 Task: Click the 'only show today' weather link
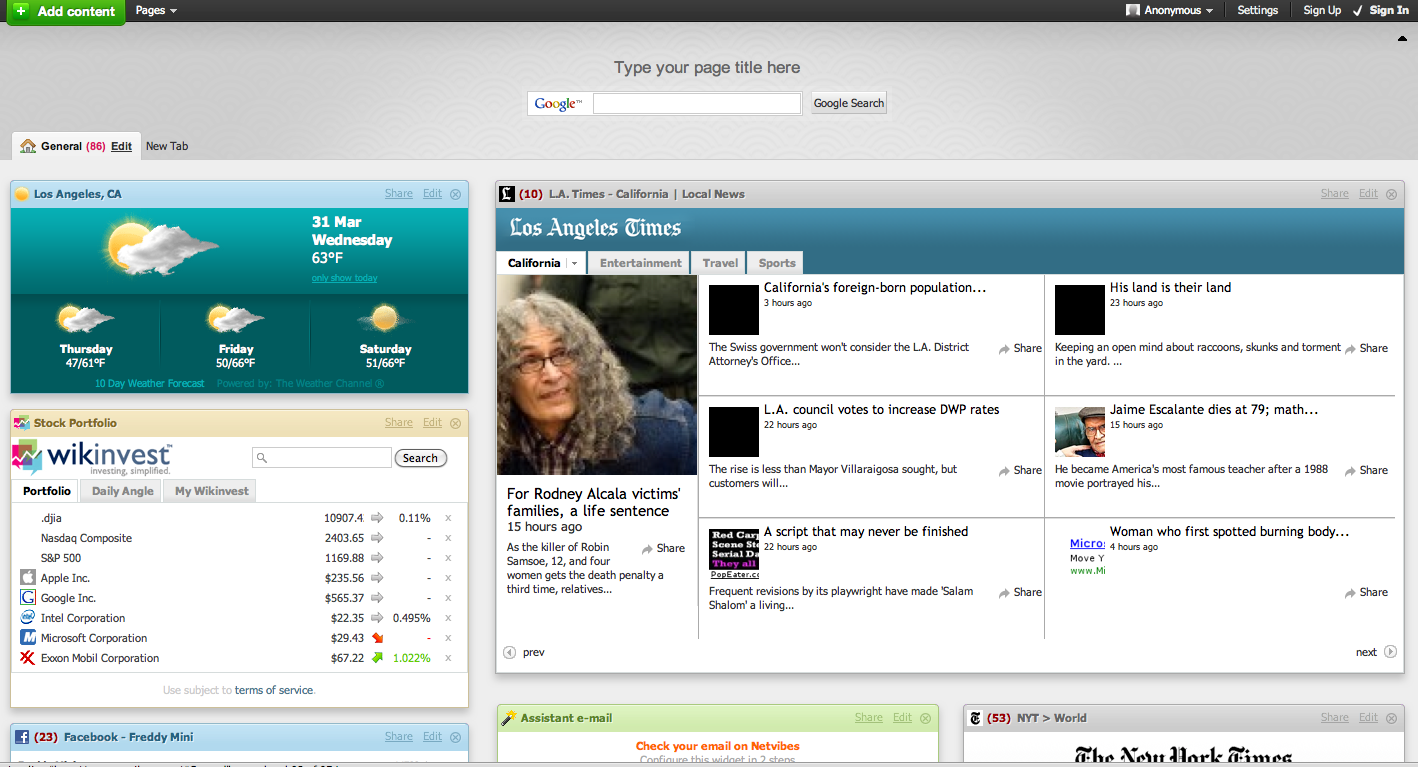pyautogui.click(x=344, y=278)
